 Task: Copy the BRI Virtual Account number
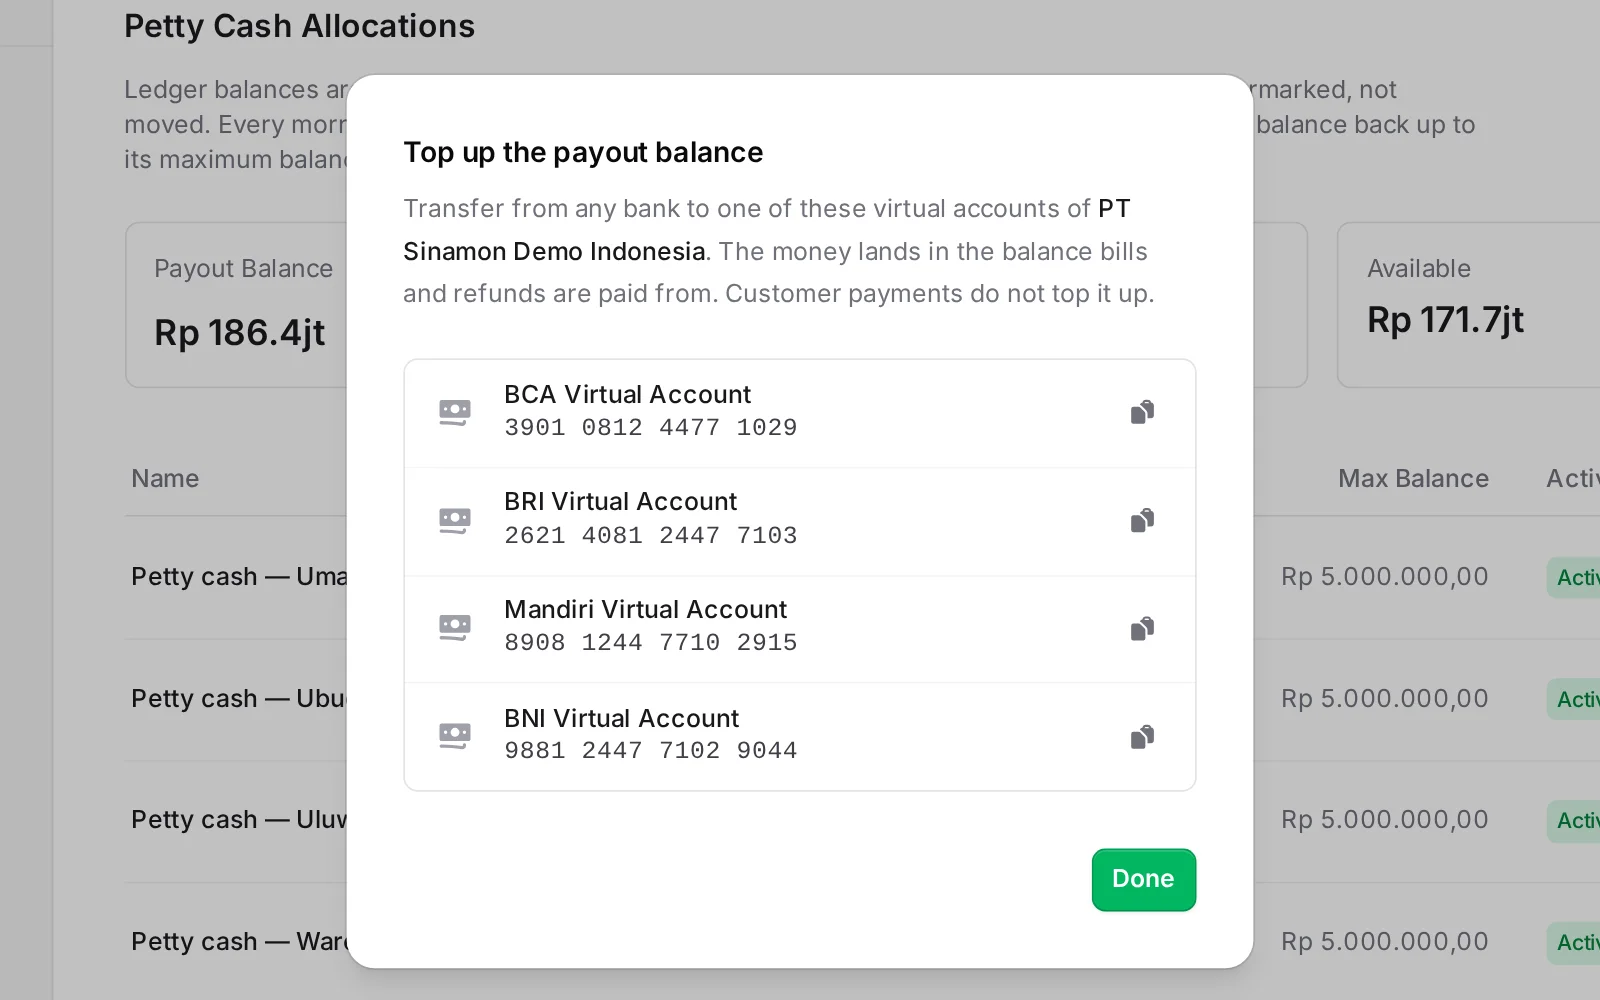1142,520
